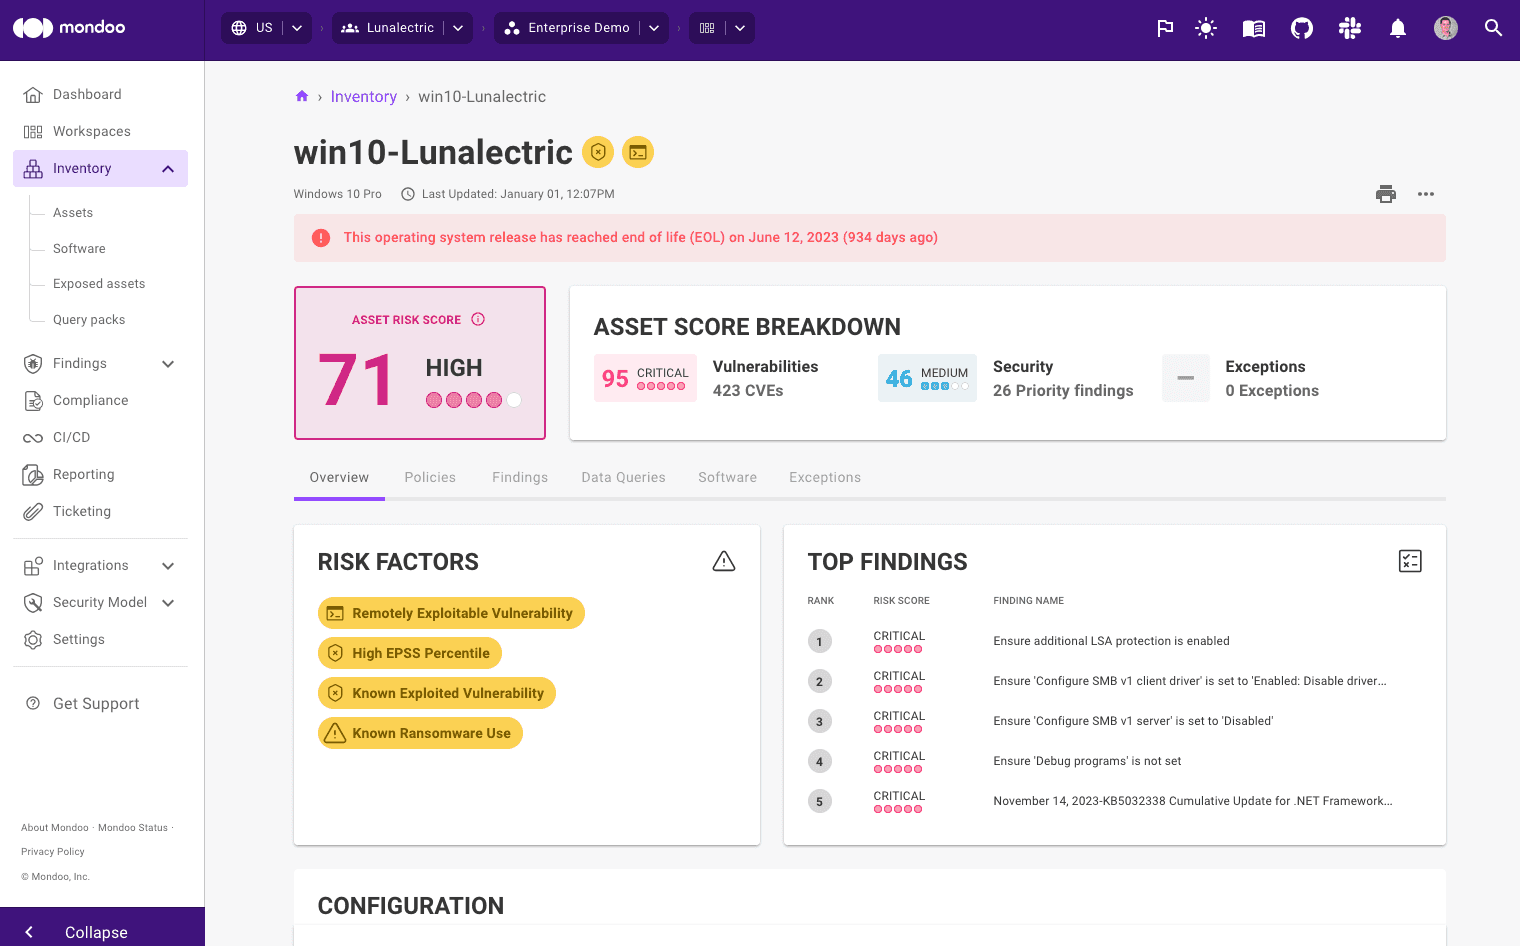
Task: Print the asset page via printer icon
Action: click(1386, 194)
